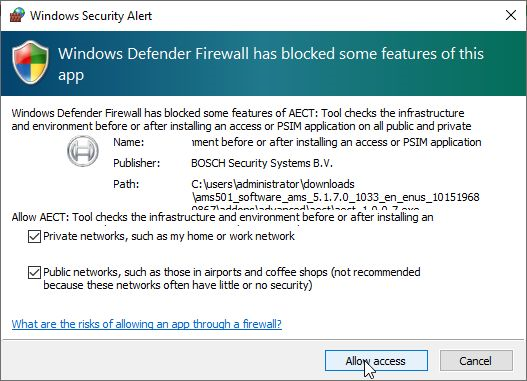Click the Windows Defender shield icon

pos(30,62)
